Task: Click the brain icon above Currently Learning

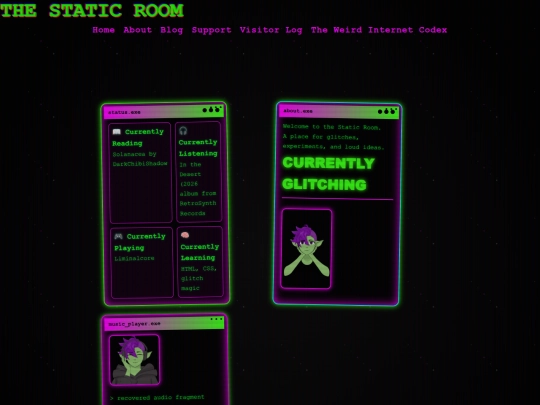Action: [185, 235]
